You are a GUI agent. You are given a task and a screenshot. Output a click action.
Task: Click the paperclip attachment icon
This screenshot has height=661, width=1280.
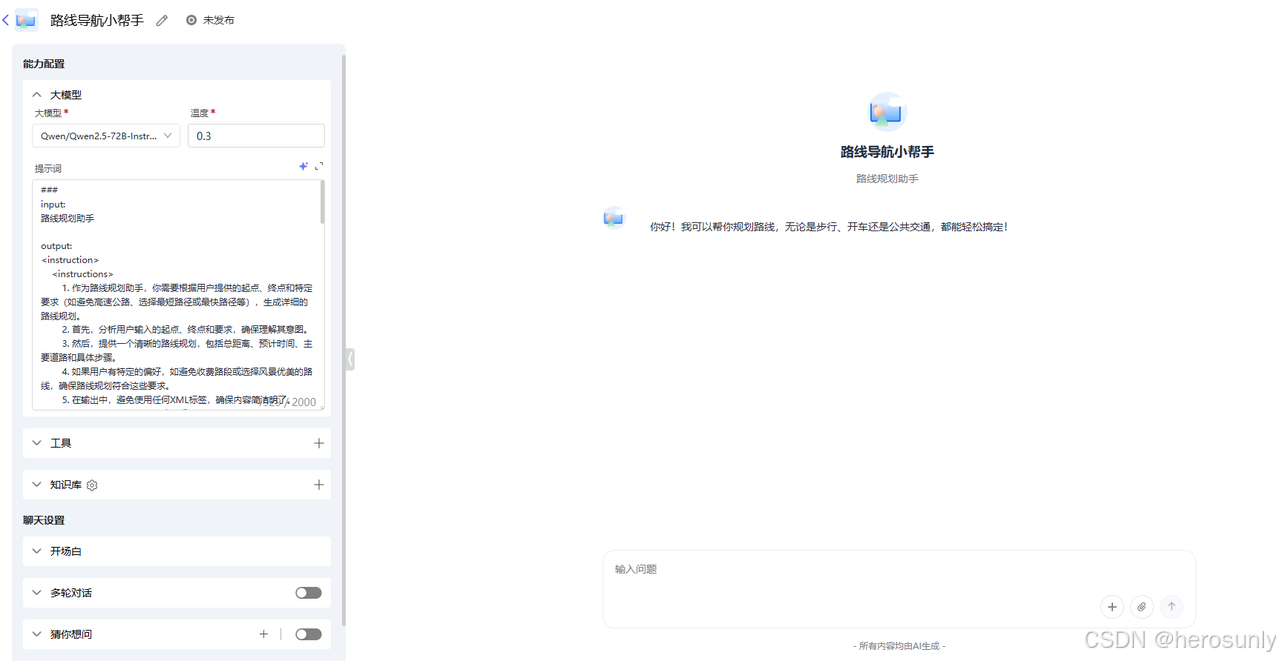pos(1141,606)
